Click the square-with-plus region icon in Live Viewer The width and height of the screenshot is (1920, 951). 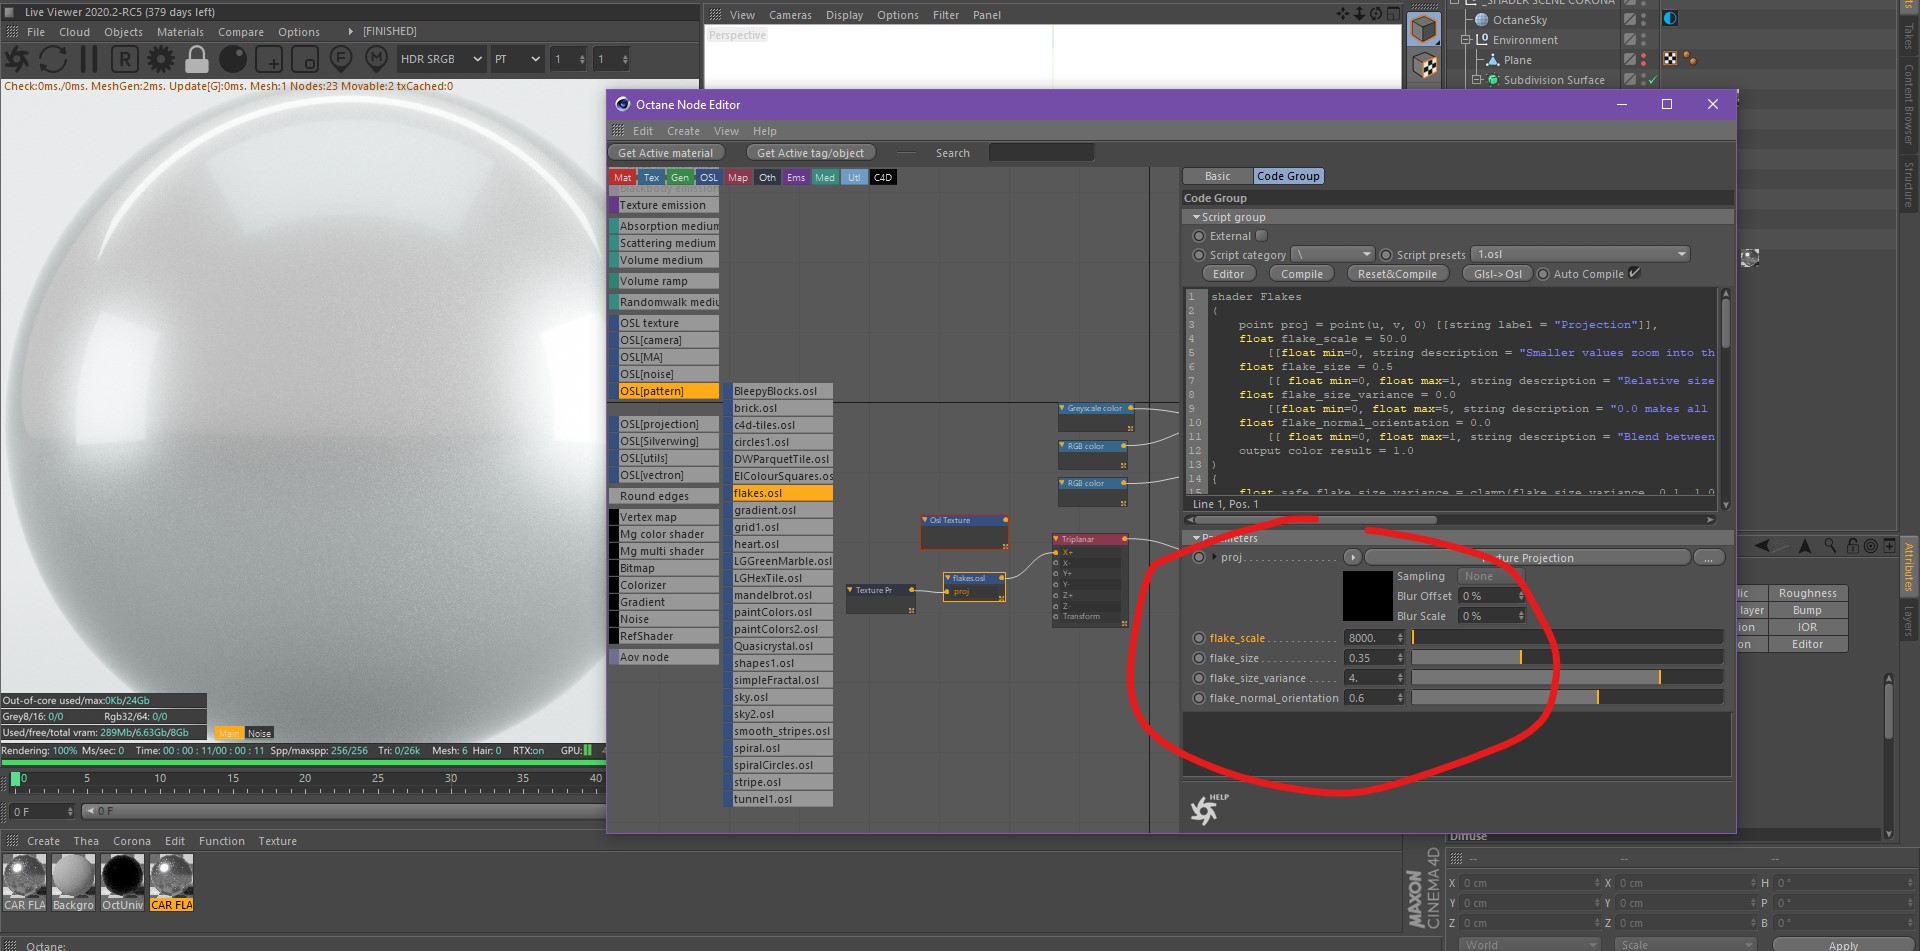[x=269, y=59]
